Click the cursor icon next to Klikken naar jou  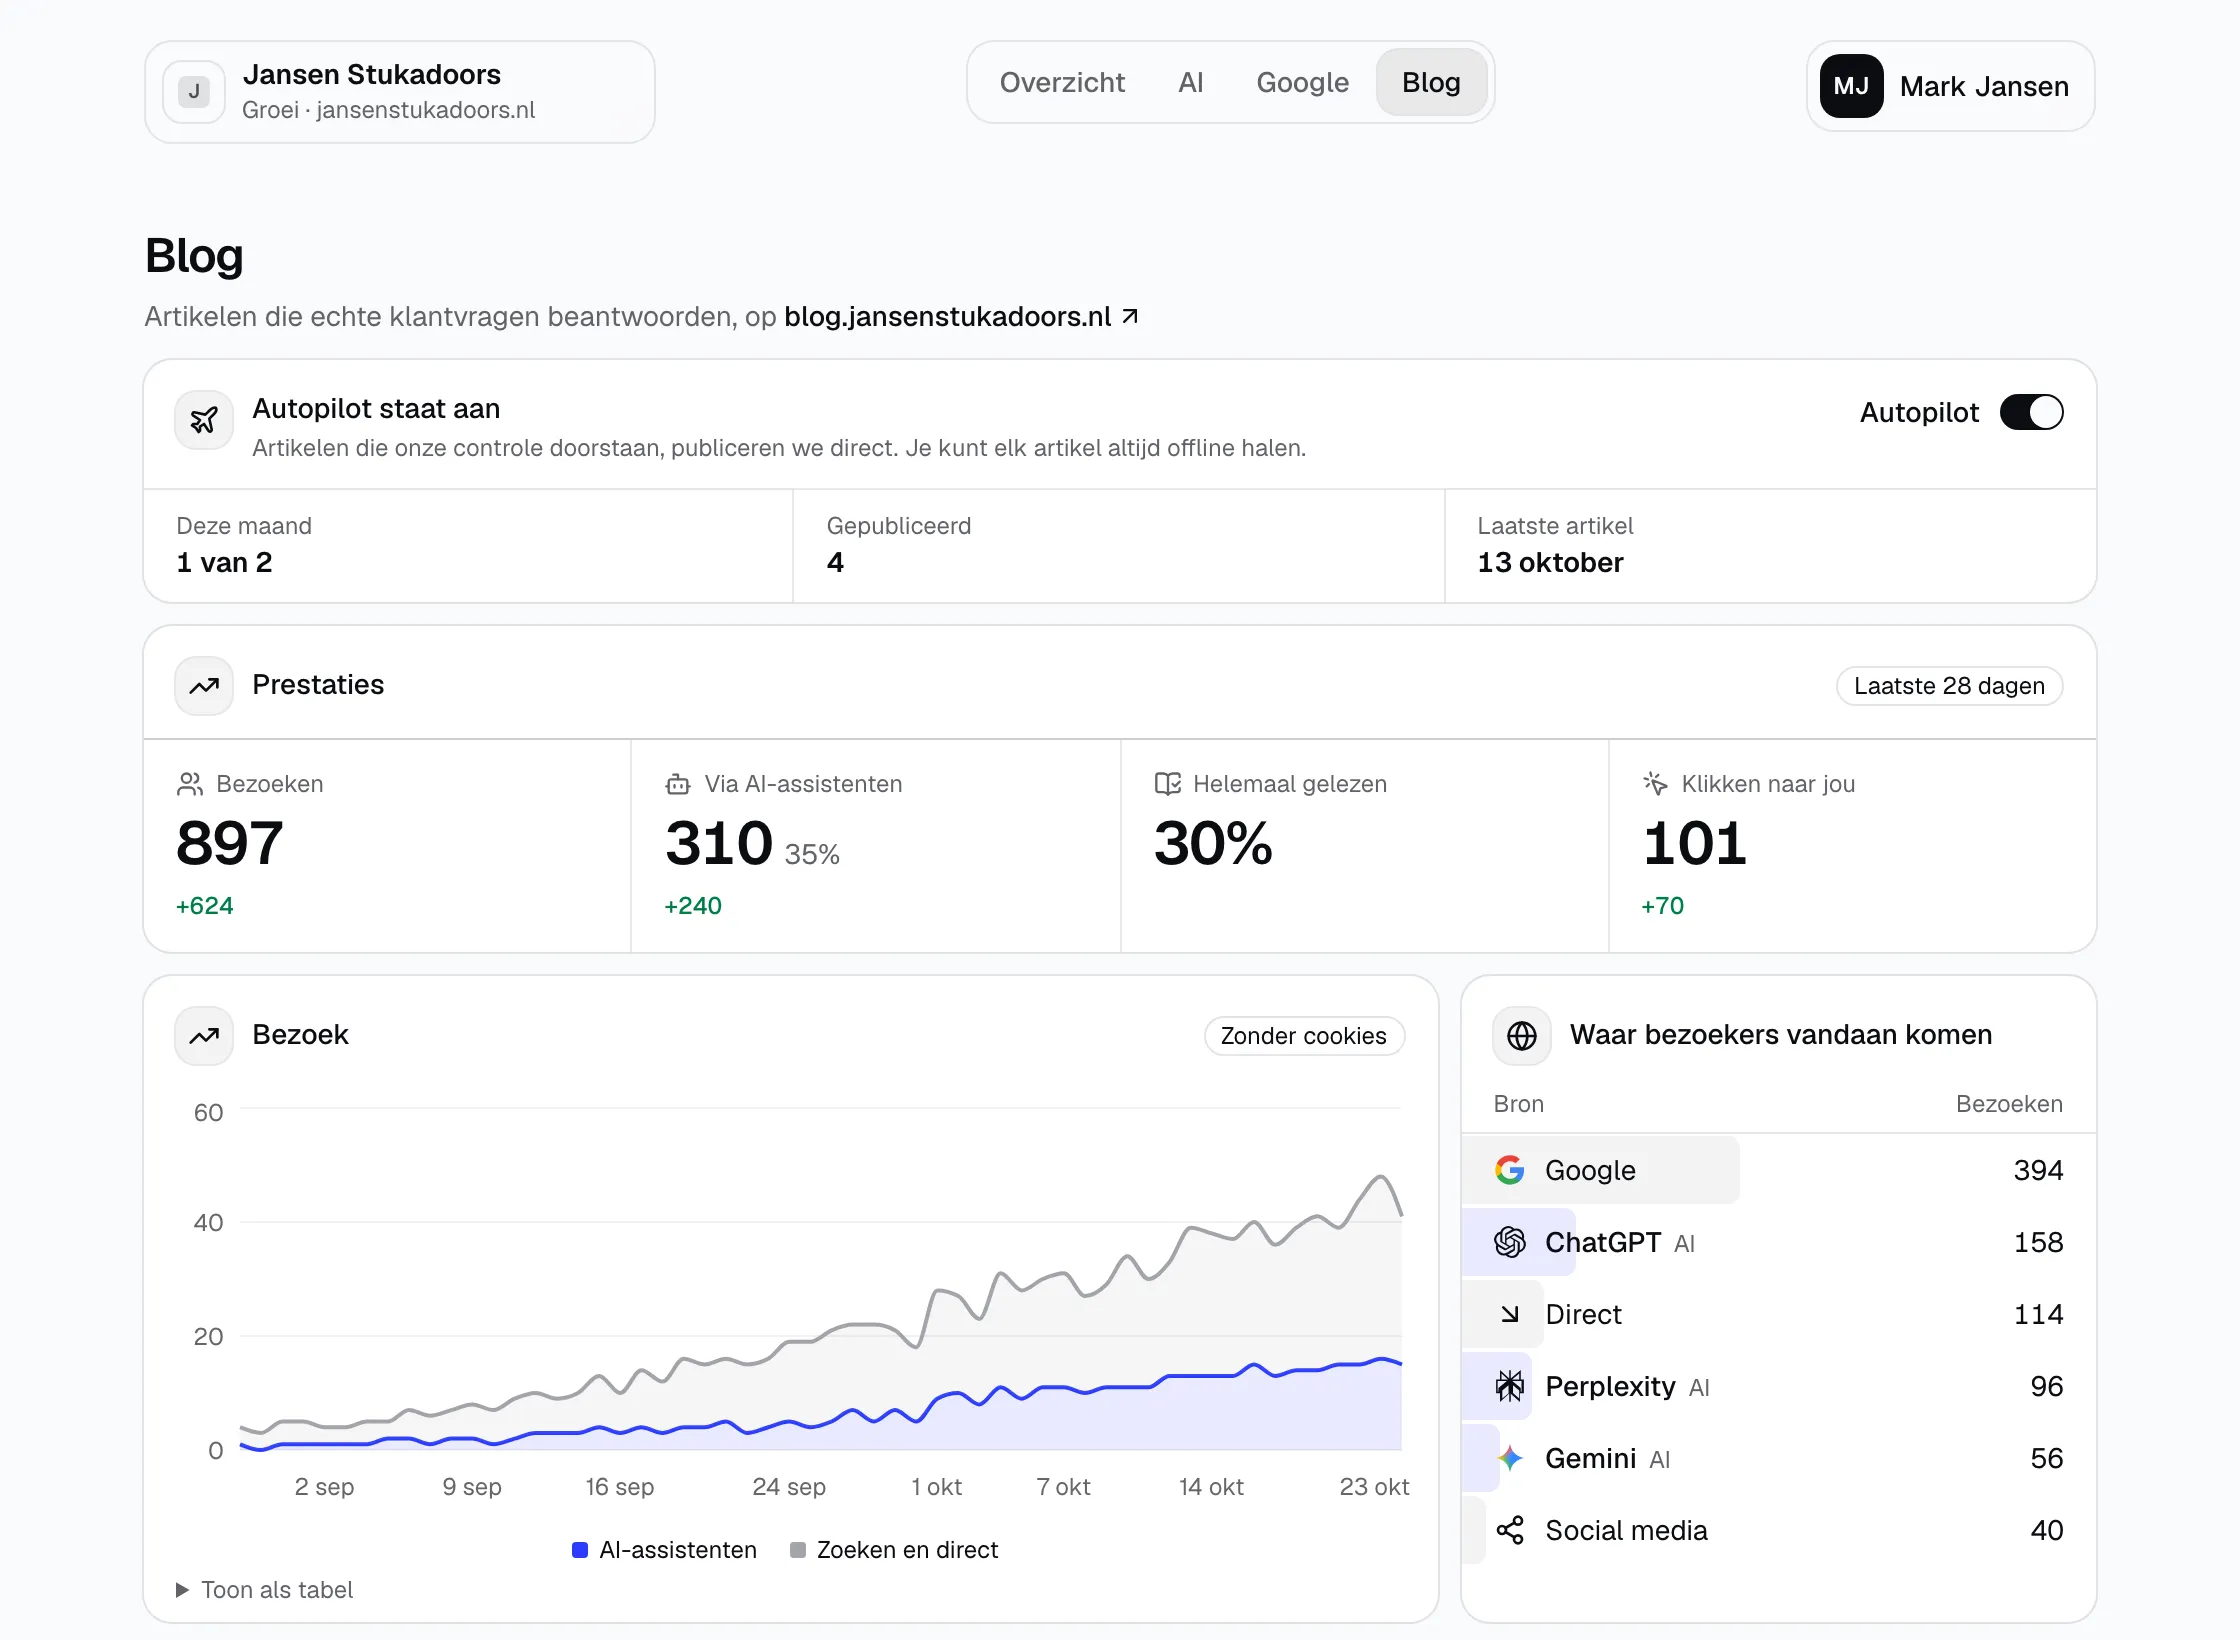click(1655, 784)
